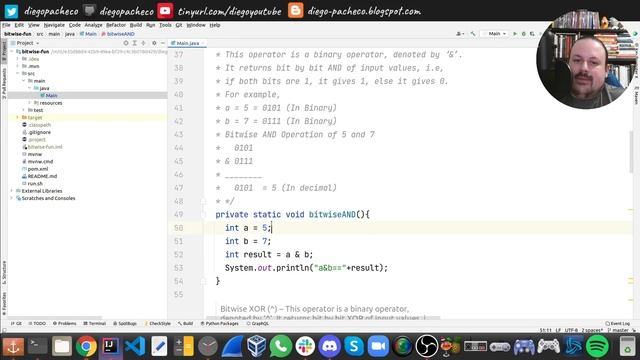The width and height of the screenshot is (640, 360).
Task: Open the Files manager dock icon
Action: click(62, 347)
